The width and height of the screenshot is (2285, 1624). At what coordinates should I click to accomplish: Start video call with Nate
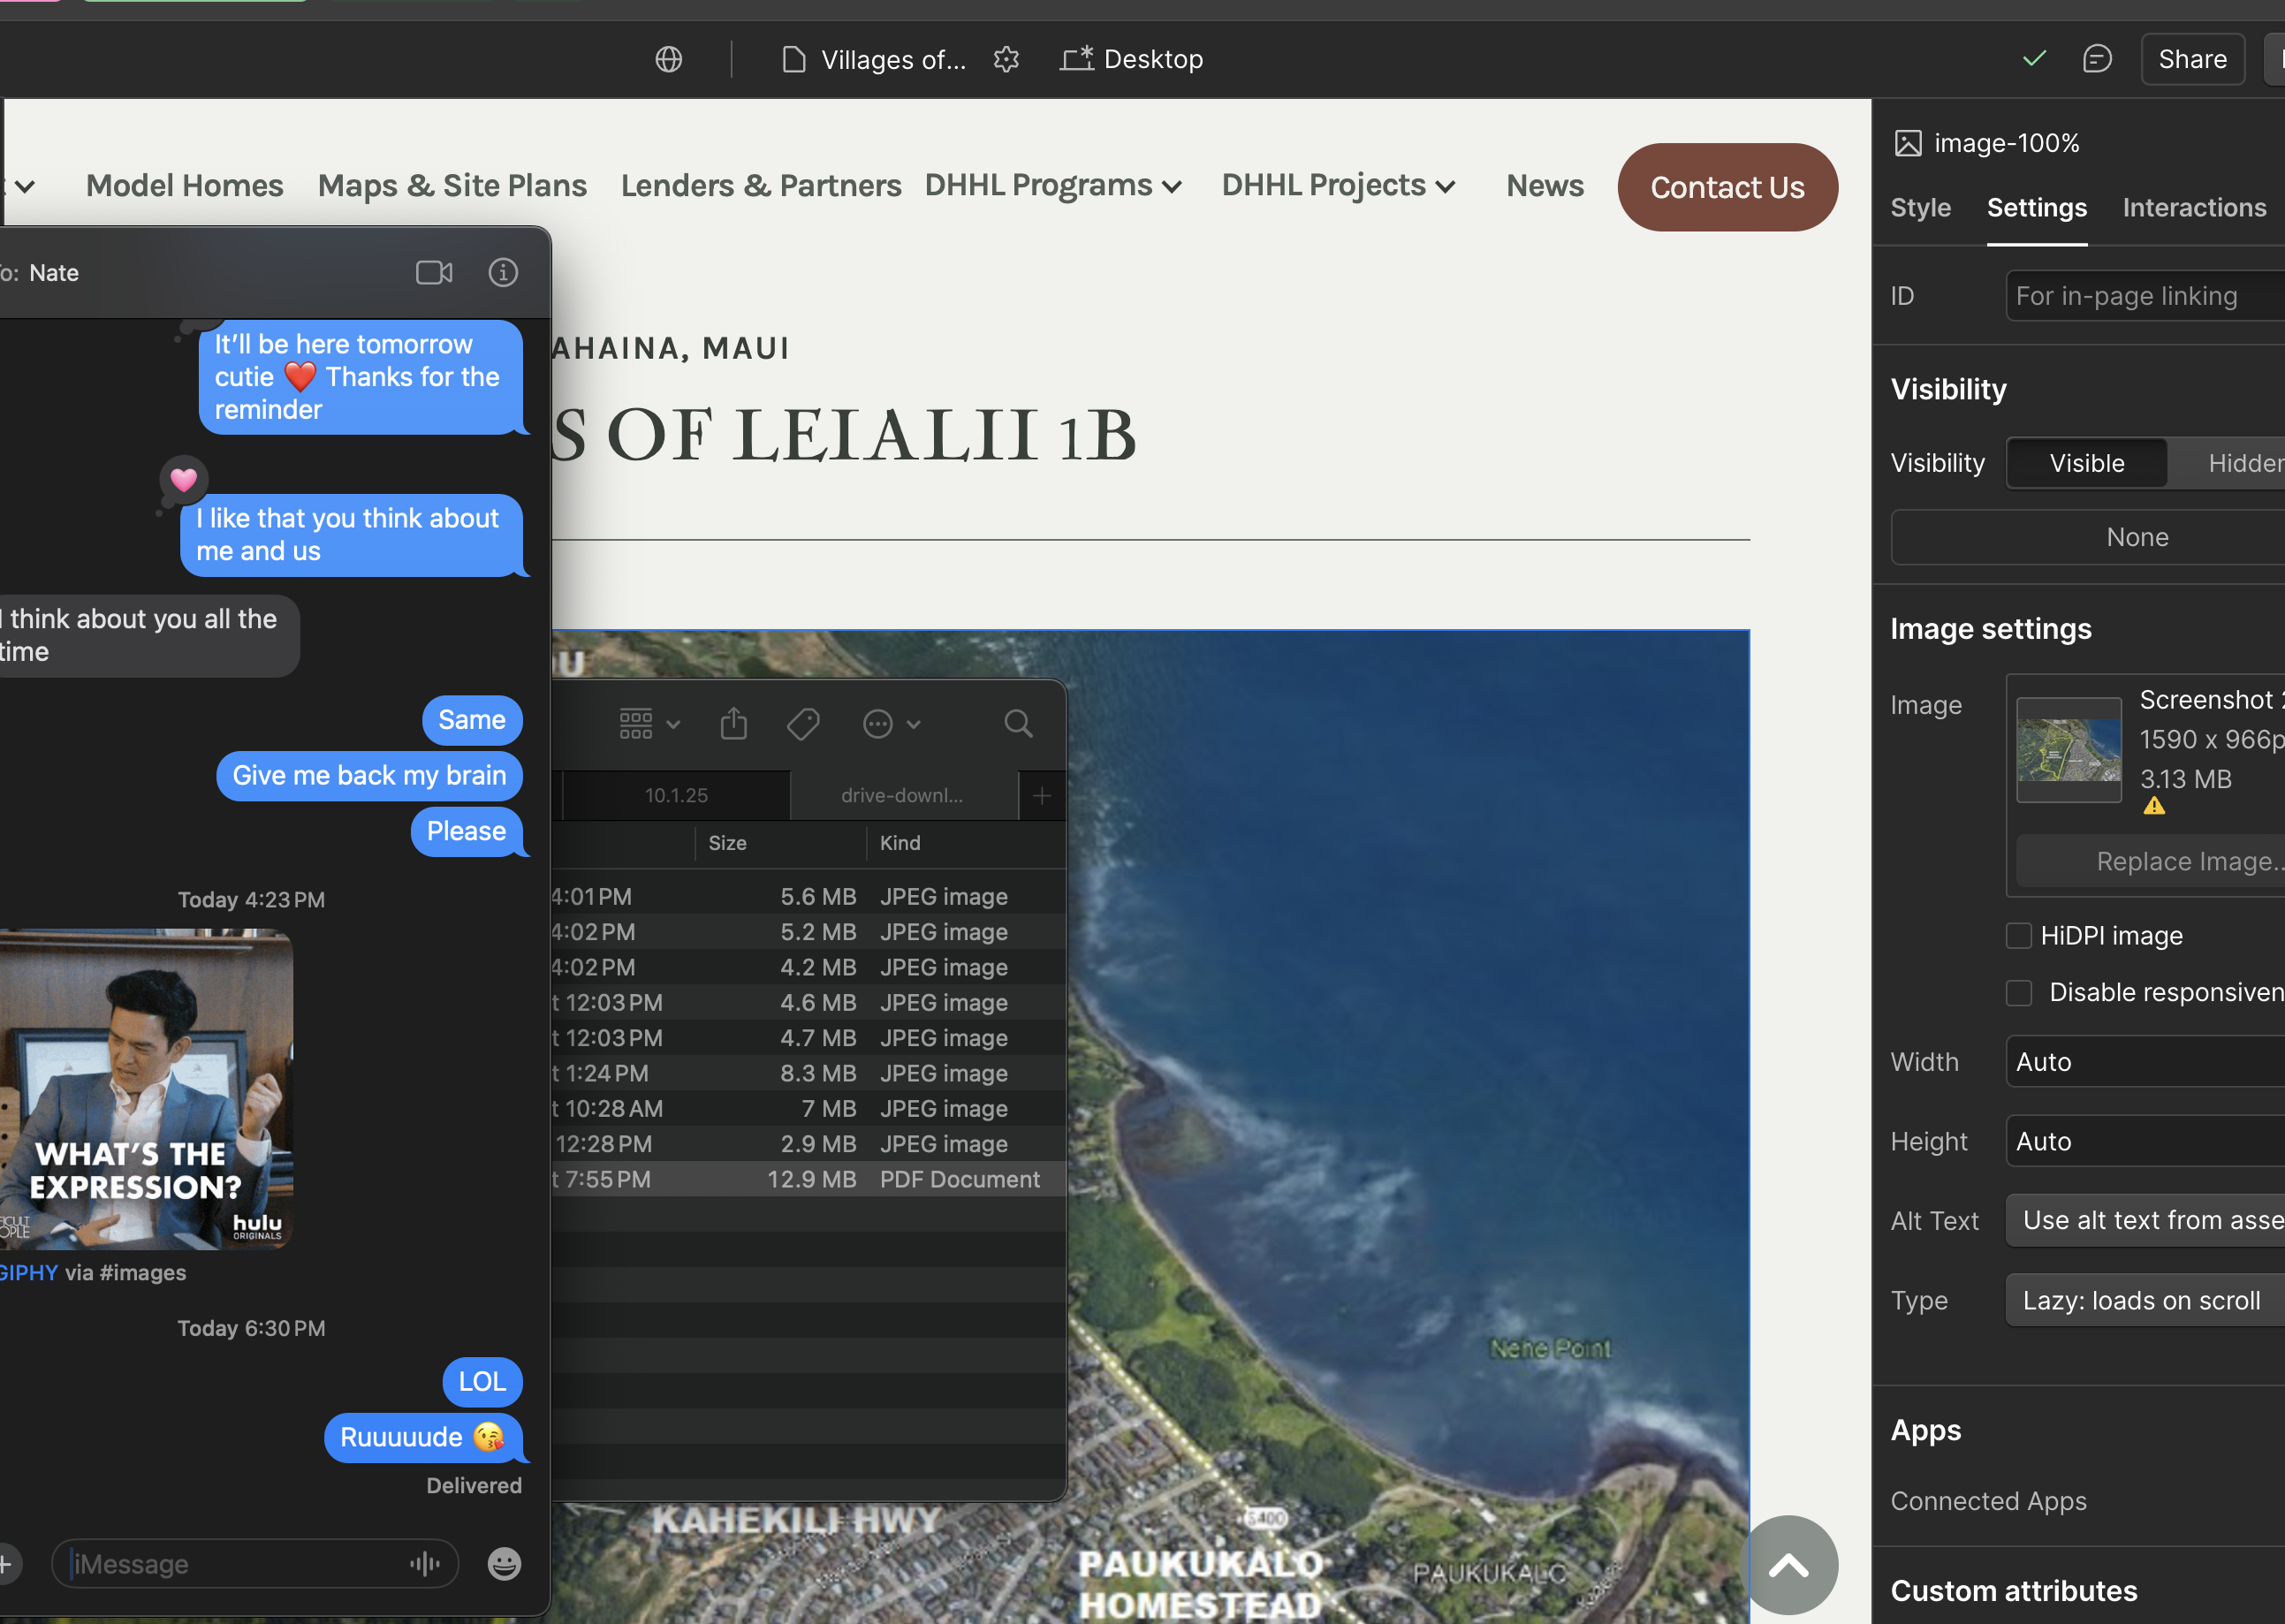[x=434, y=272]
